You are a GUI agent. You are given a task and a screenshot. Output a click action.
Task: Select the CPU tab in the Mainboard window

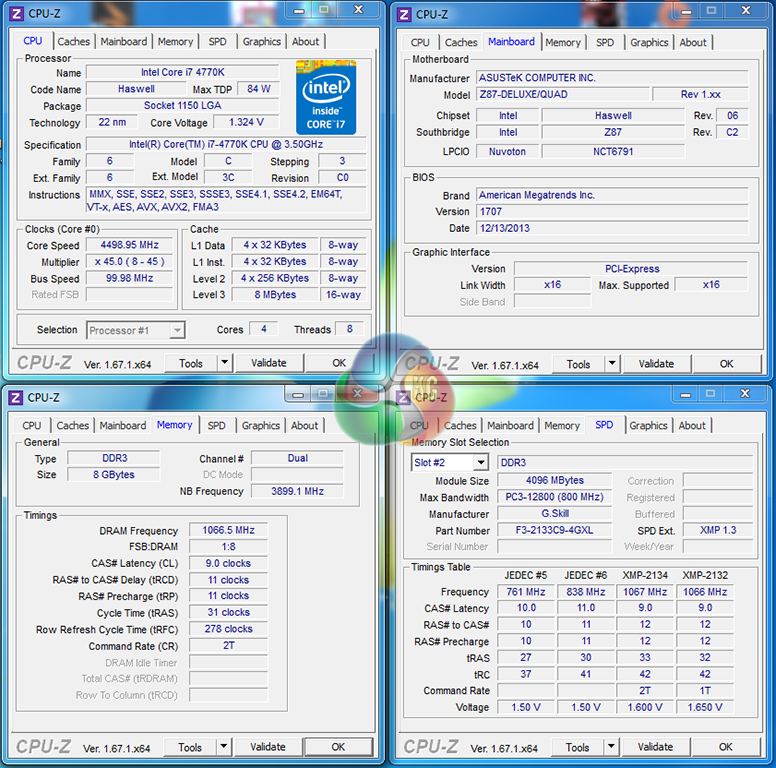(x=420, y=43)
